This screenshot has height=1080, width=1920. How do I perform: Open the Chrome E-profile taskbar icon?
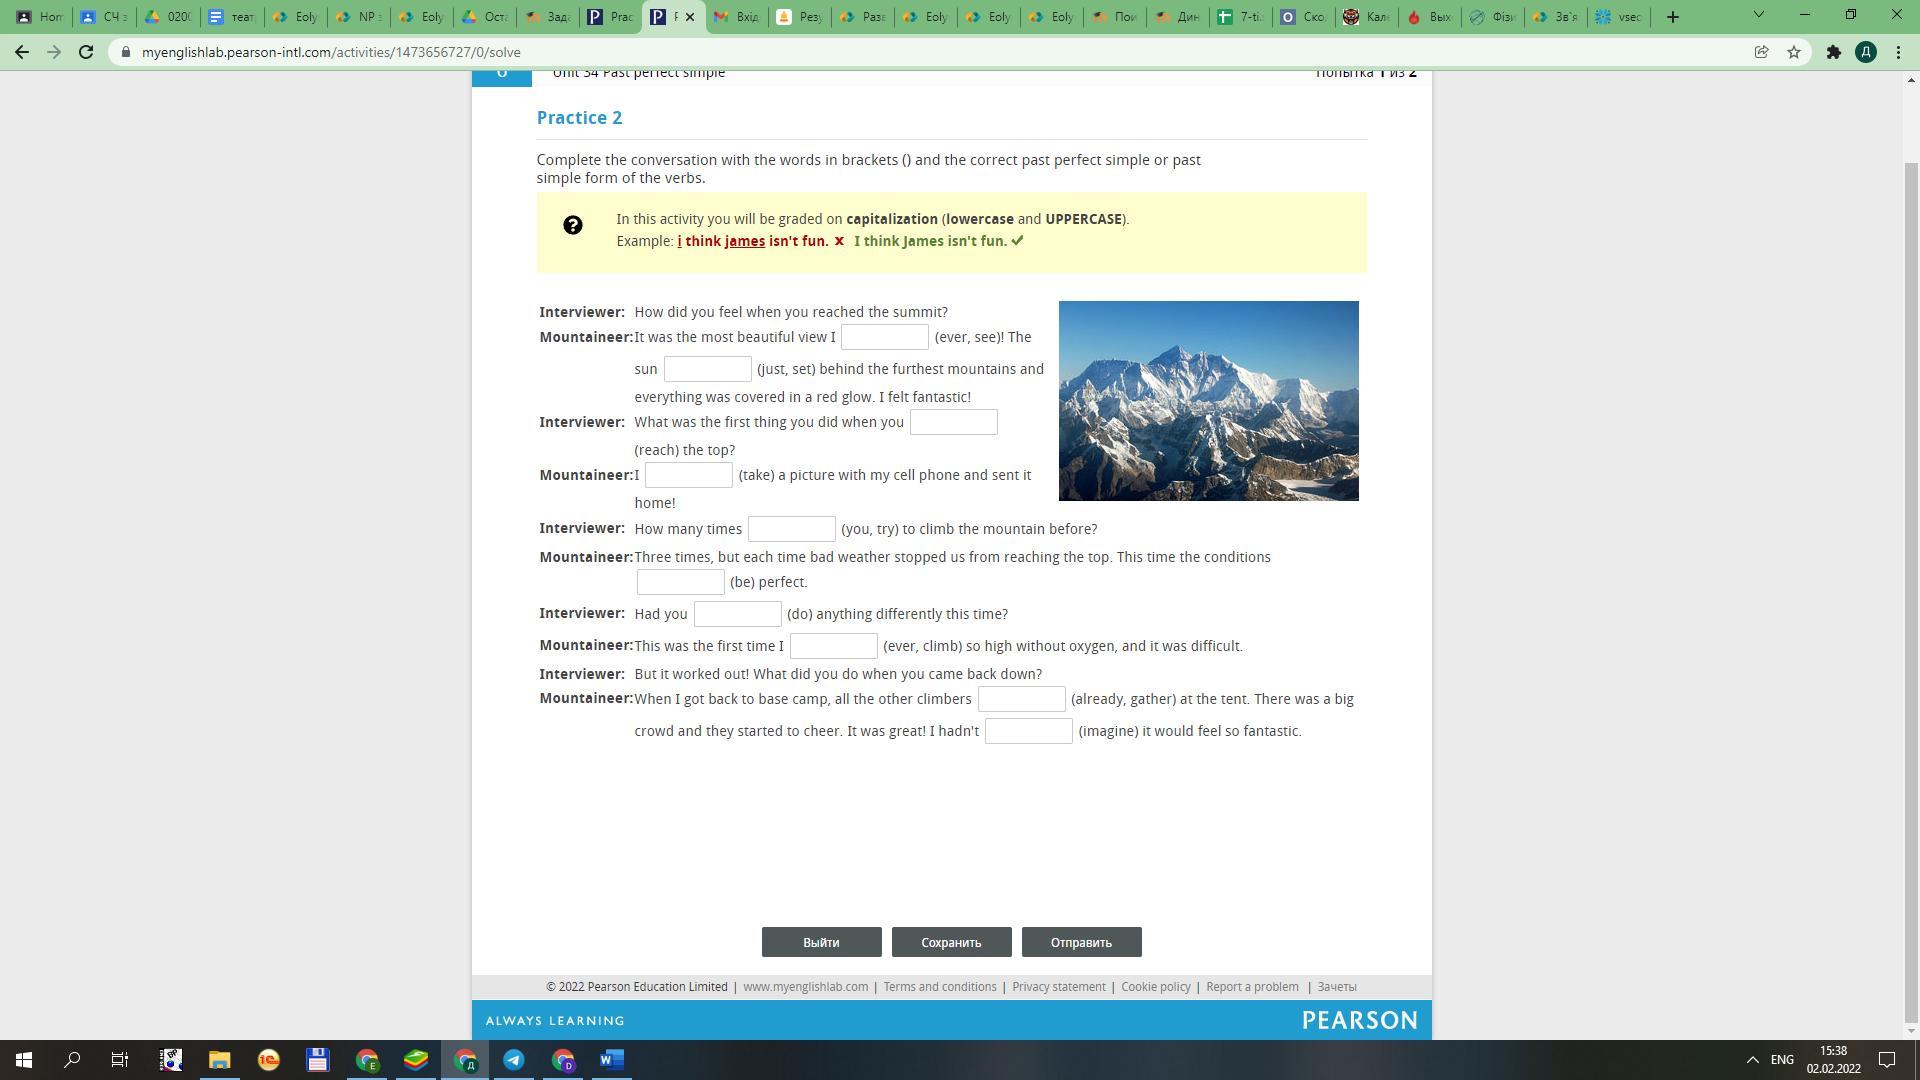click(x=367, y=1060)
